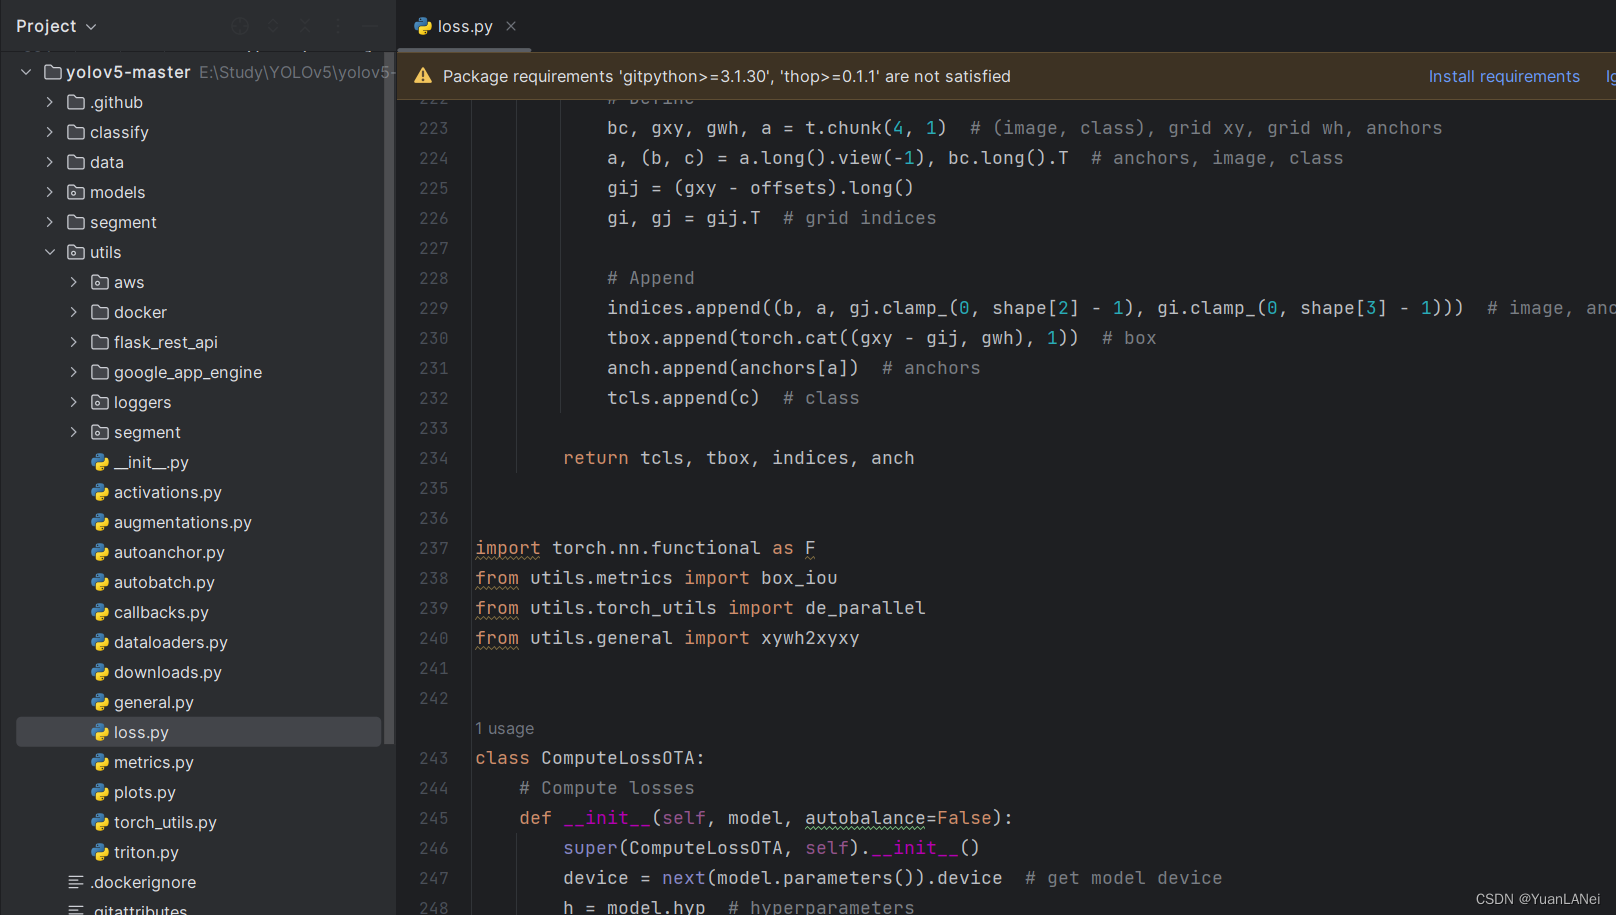Image resolution: width=1616 pixels, height=915 pixels.
Task: Expand the segment folder under utils
Action: click(72, 432)
